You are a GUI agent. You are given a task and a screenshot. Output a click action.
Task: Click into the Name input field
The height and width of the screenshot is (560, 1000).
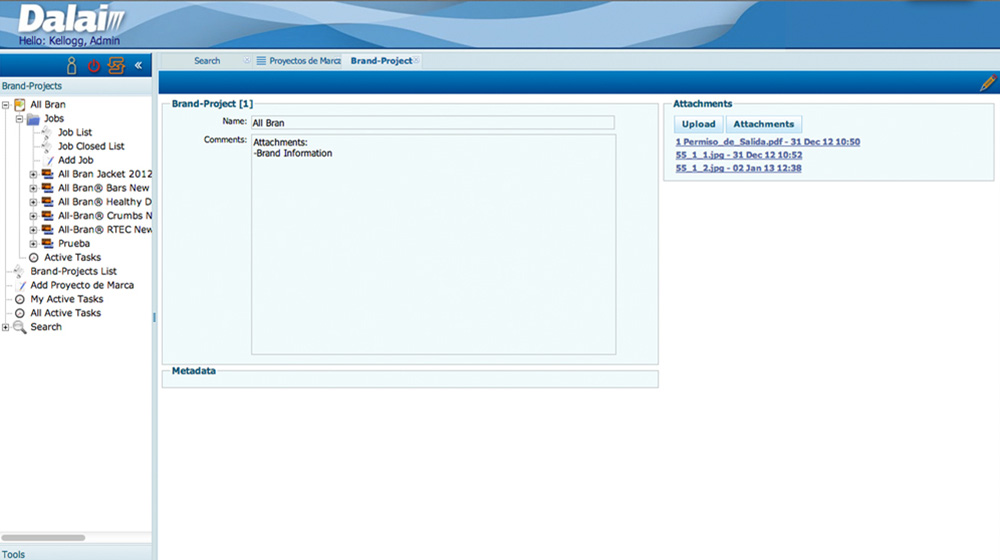(x=431, y=123)
